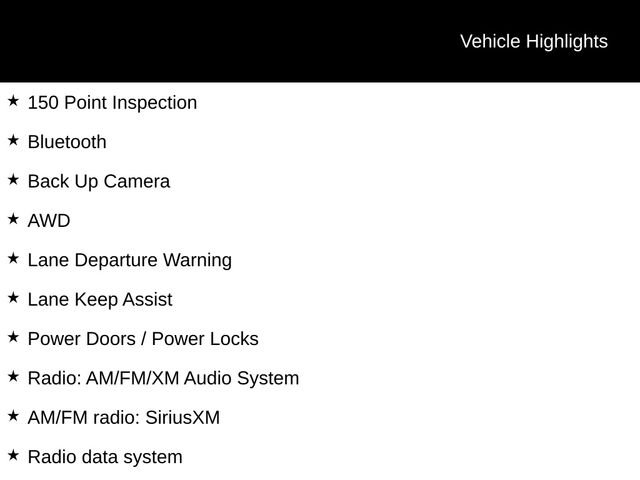This screenshot has height=480, width=640.
Task: Click the star icon next to Bluetooth
Action: [13, 140]
